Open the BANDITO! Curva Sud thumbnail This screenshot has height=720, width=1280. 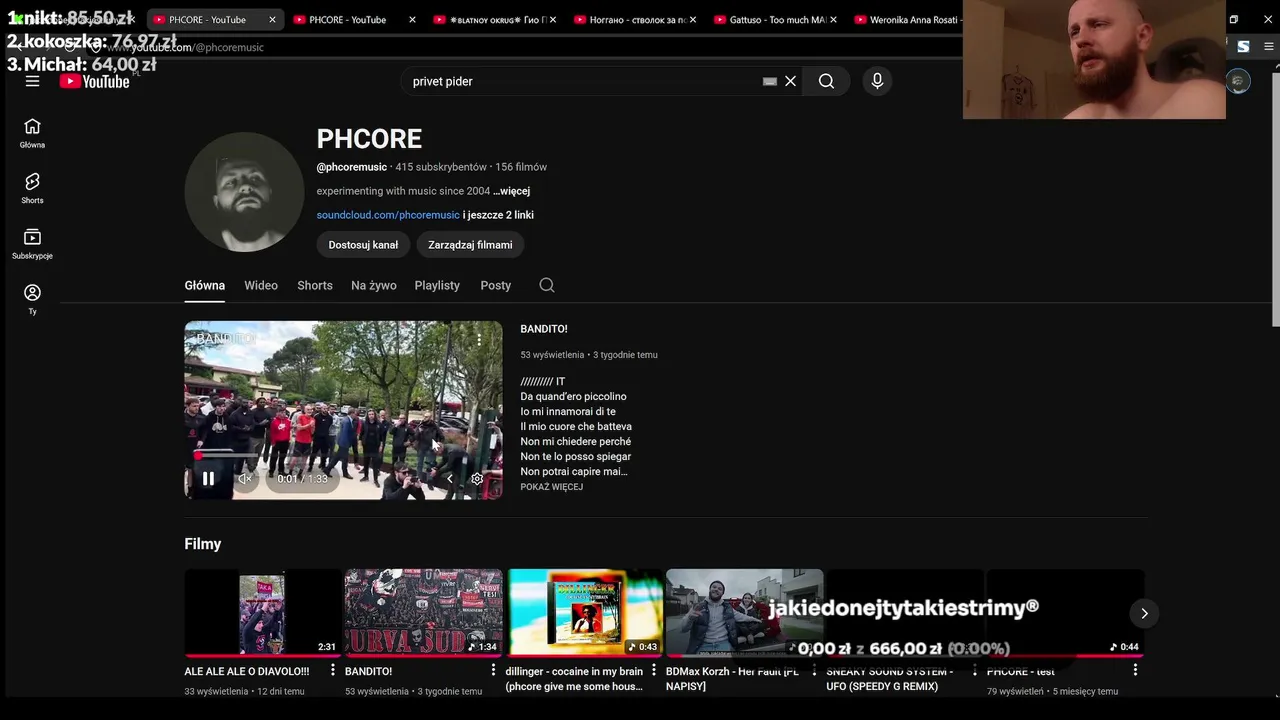coord(424,613)
